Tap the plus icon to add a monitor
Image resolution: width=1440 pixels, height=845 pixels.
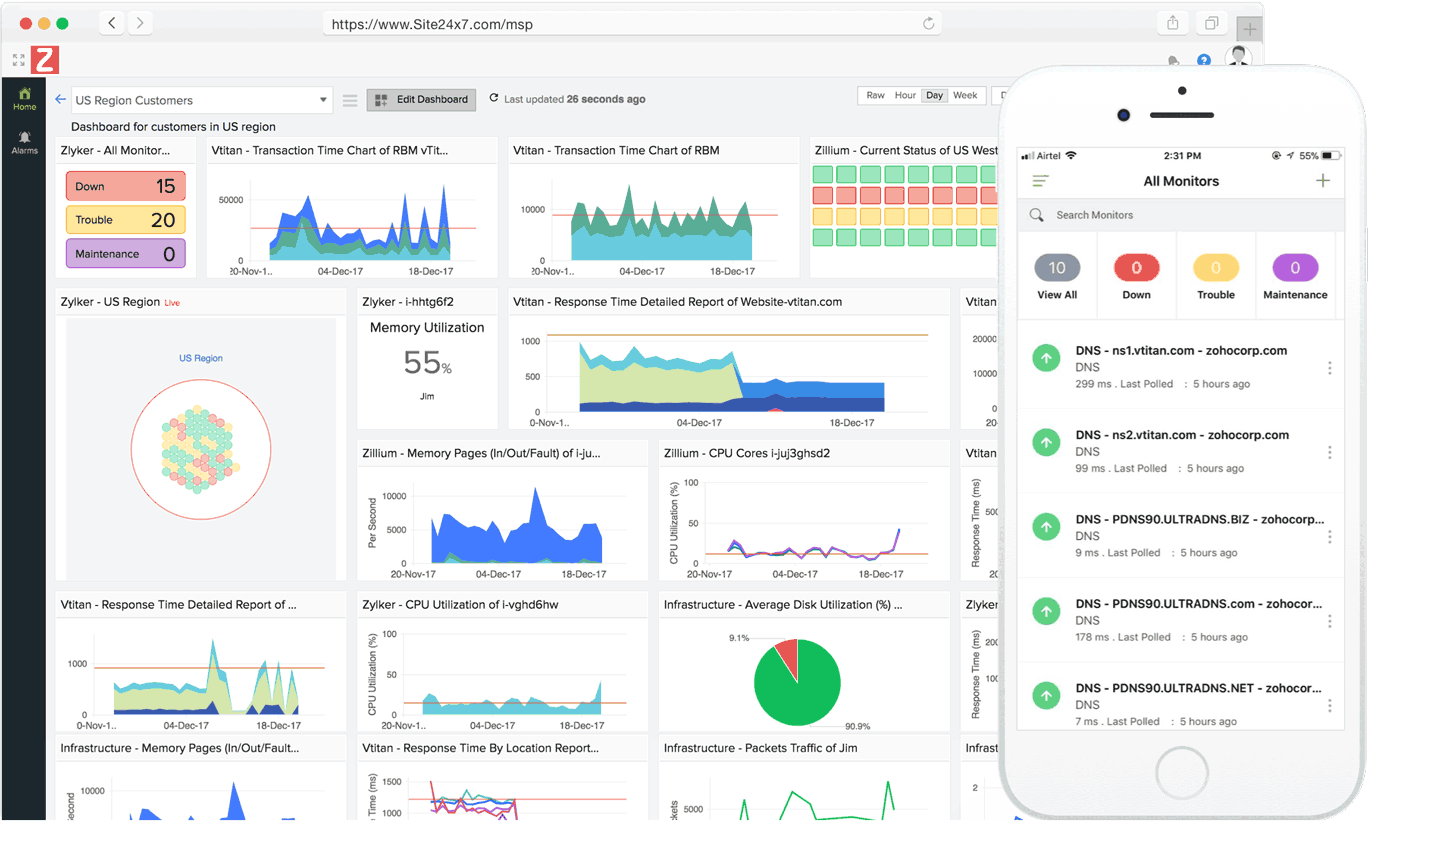[x=1323, y=180]
